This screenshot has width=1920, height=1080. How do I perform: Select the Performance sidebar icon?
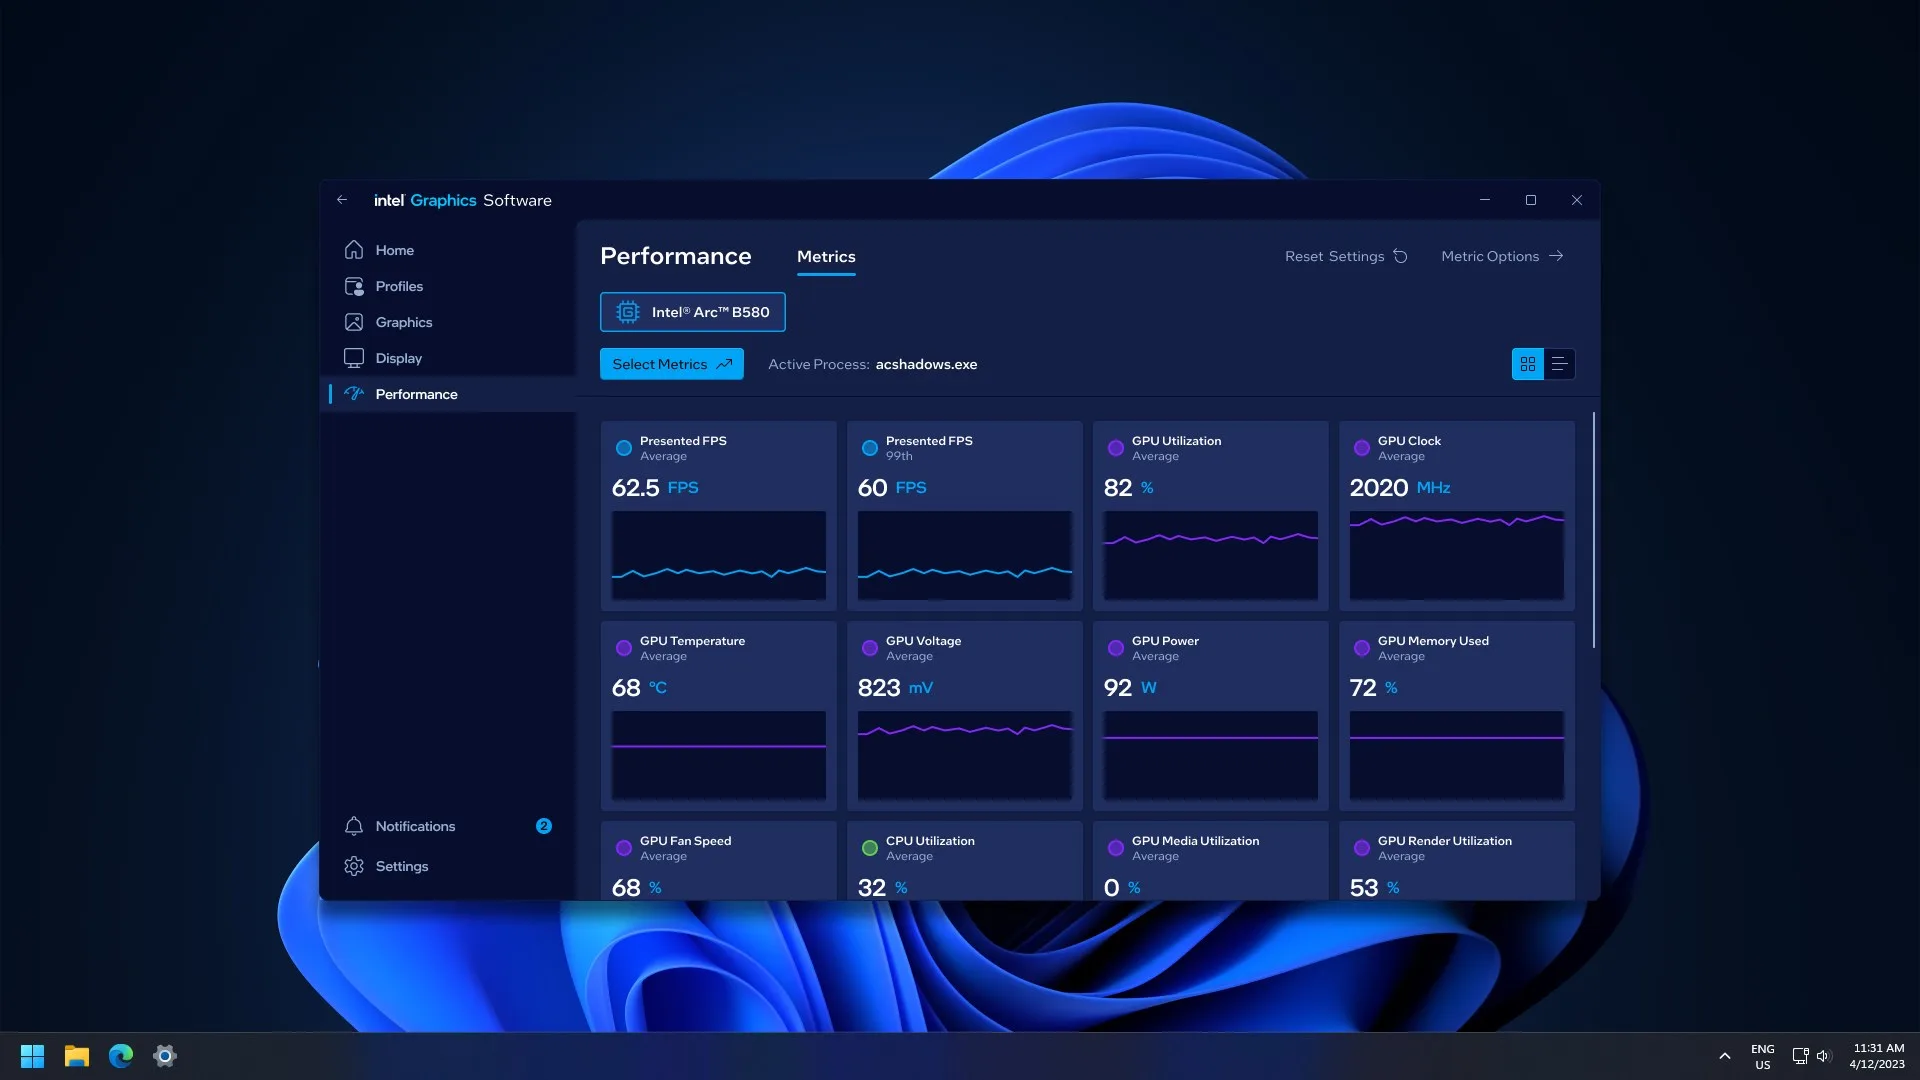354,394
